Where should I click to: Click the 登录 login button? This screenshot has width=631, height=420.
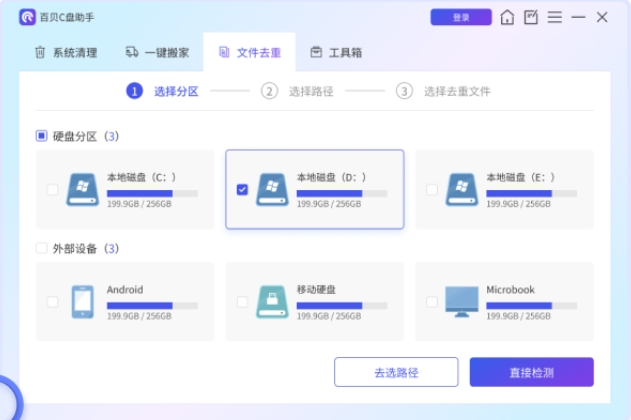pos(461,17)
